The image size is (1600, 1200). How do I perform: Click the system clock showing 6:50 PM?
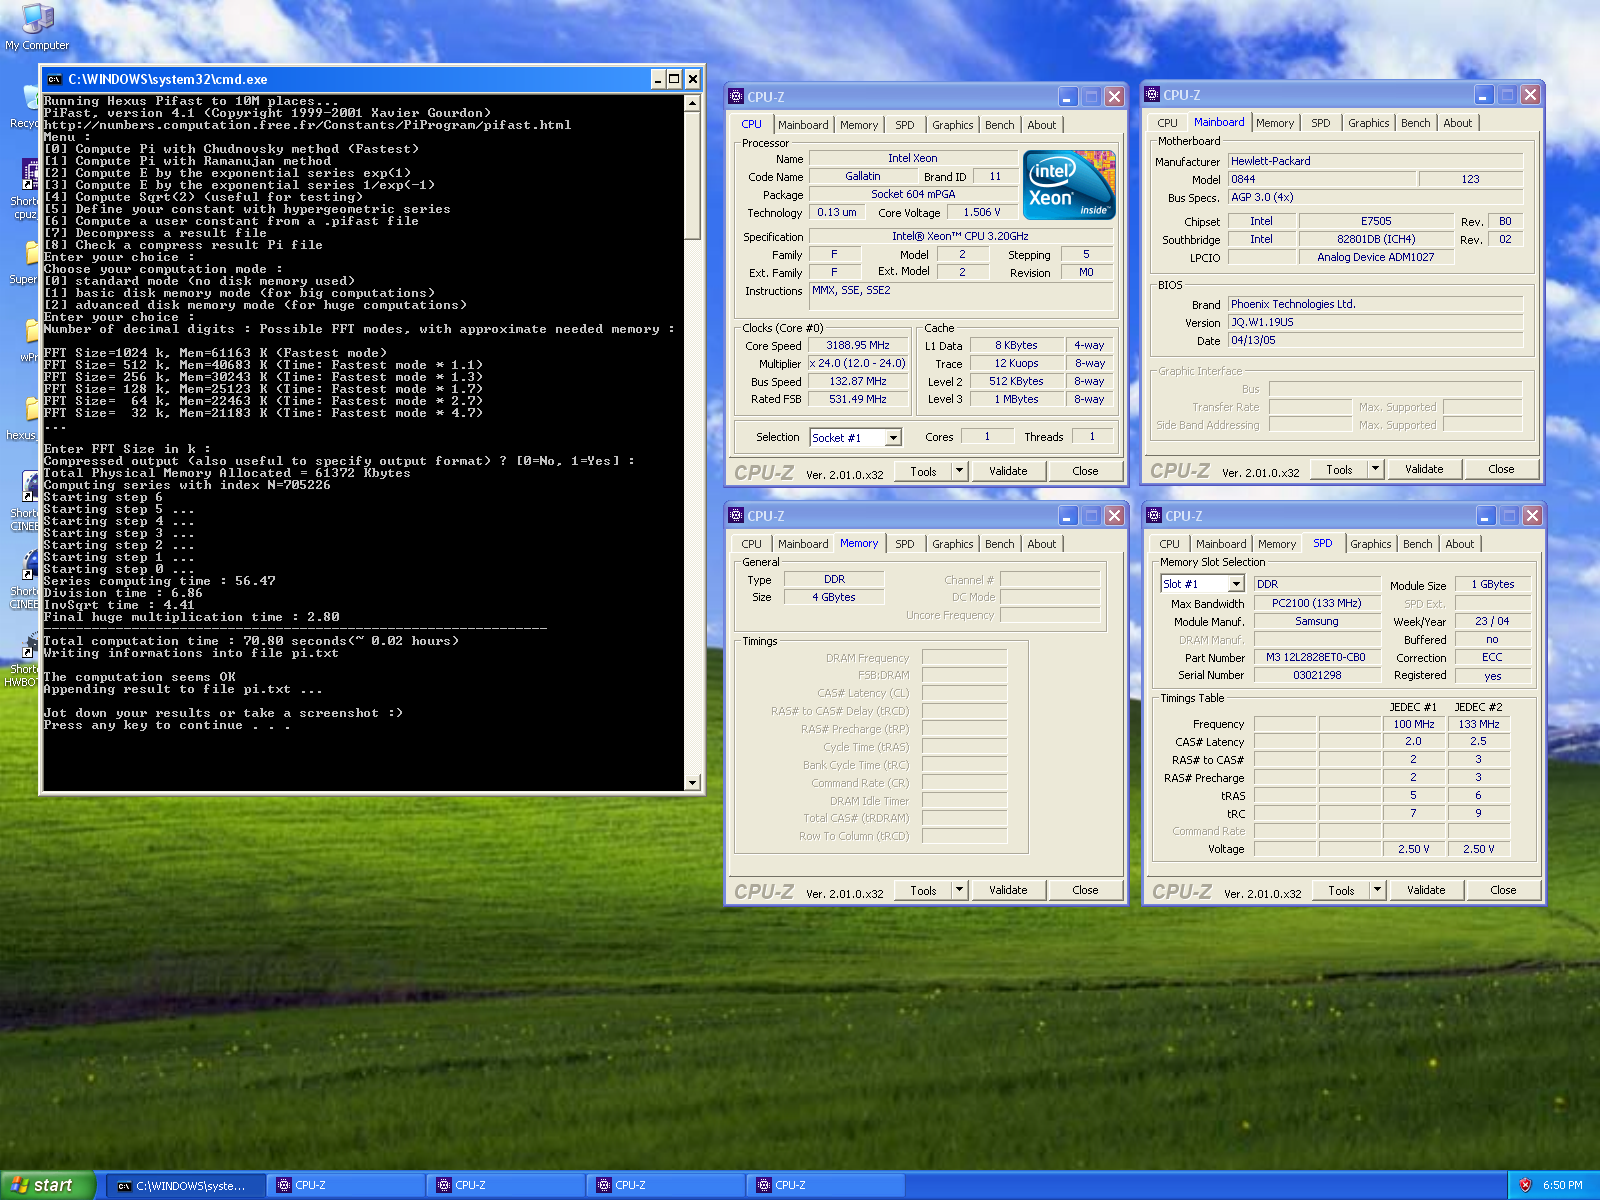tap(1563, 1185)
